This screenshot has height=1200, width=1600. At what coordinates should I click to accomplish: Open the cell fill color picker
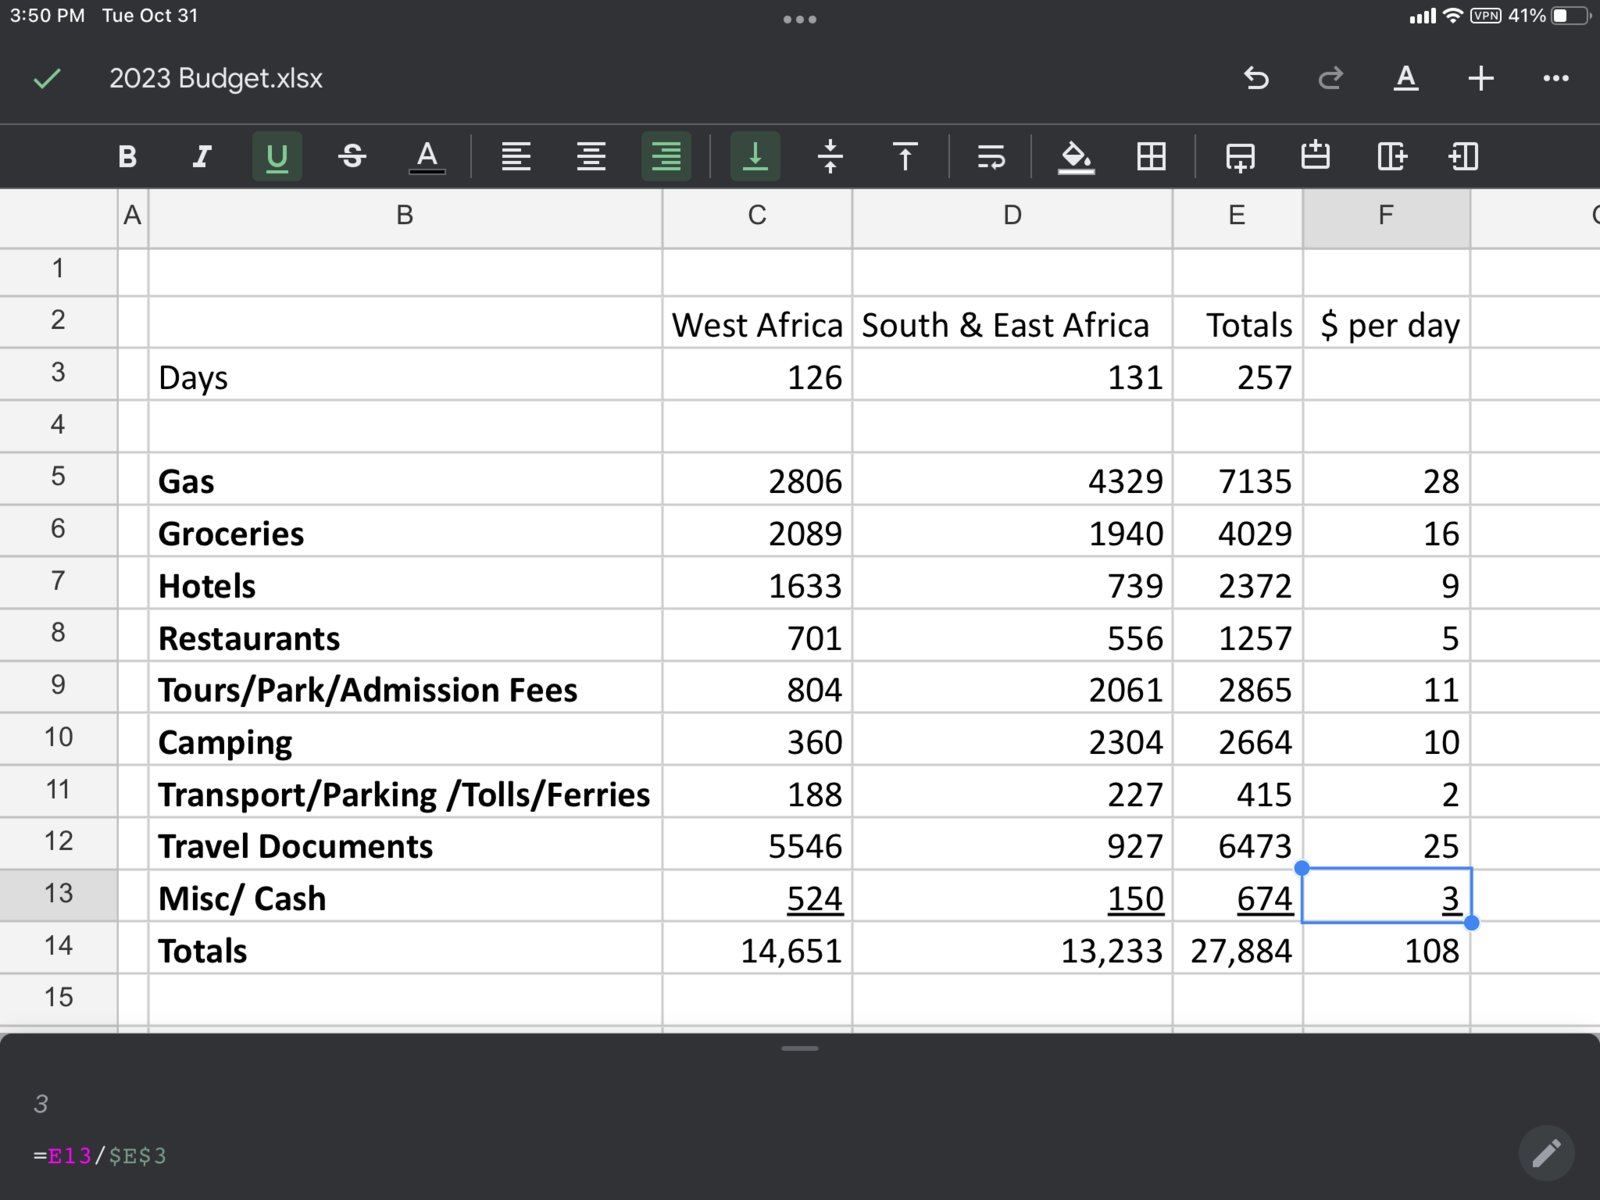[x=1076, y=156]
